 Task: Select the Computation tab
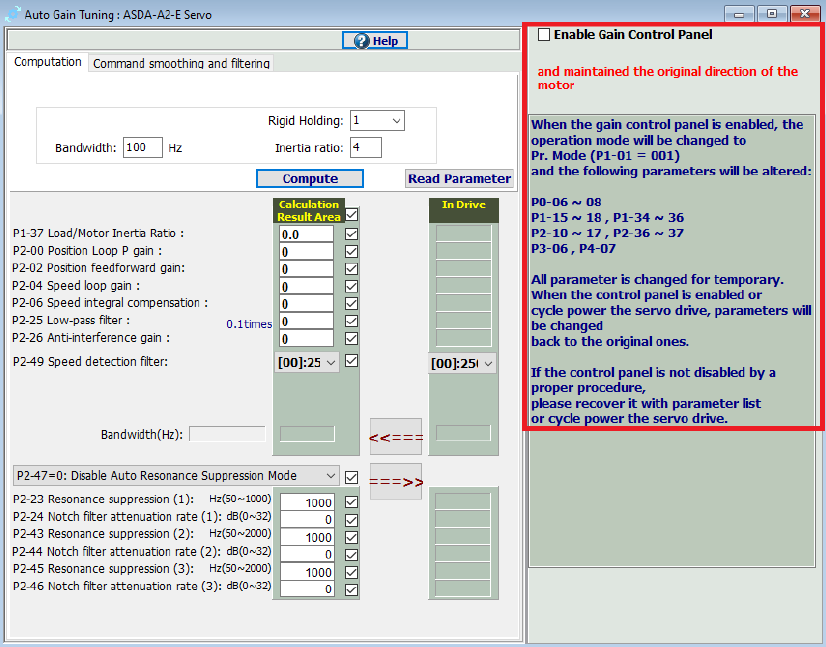click(x=48, y=62)
